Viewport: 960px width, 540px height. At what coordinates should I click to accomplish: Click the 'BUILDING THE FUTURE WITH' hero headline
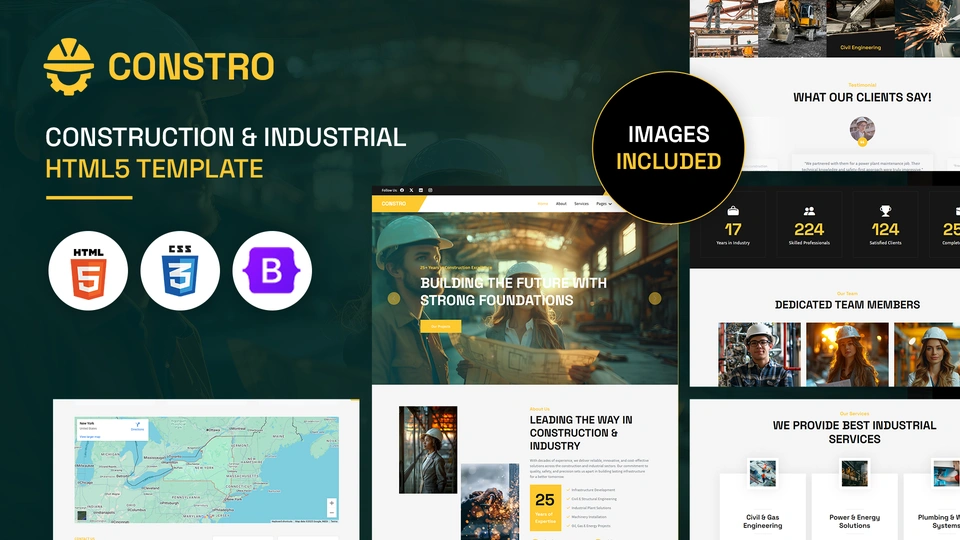point(513,283)
